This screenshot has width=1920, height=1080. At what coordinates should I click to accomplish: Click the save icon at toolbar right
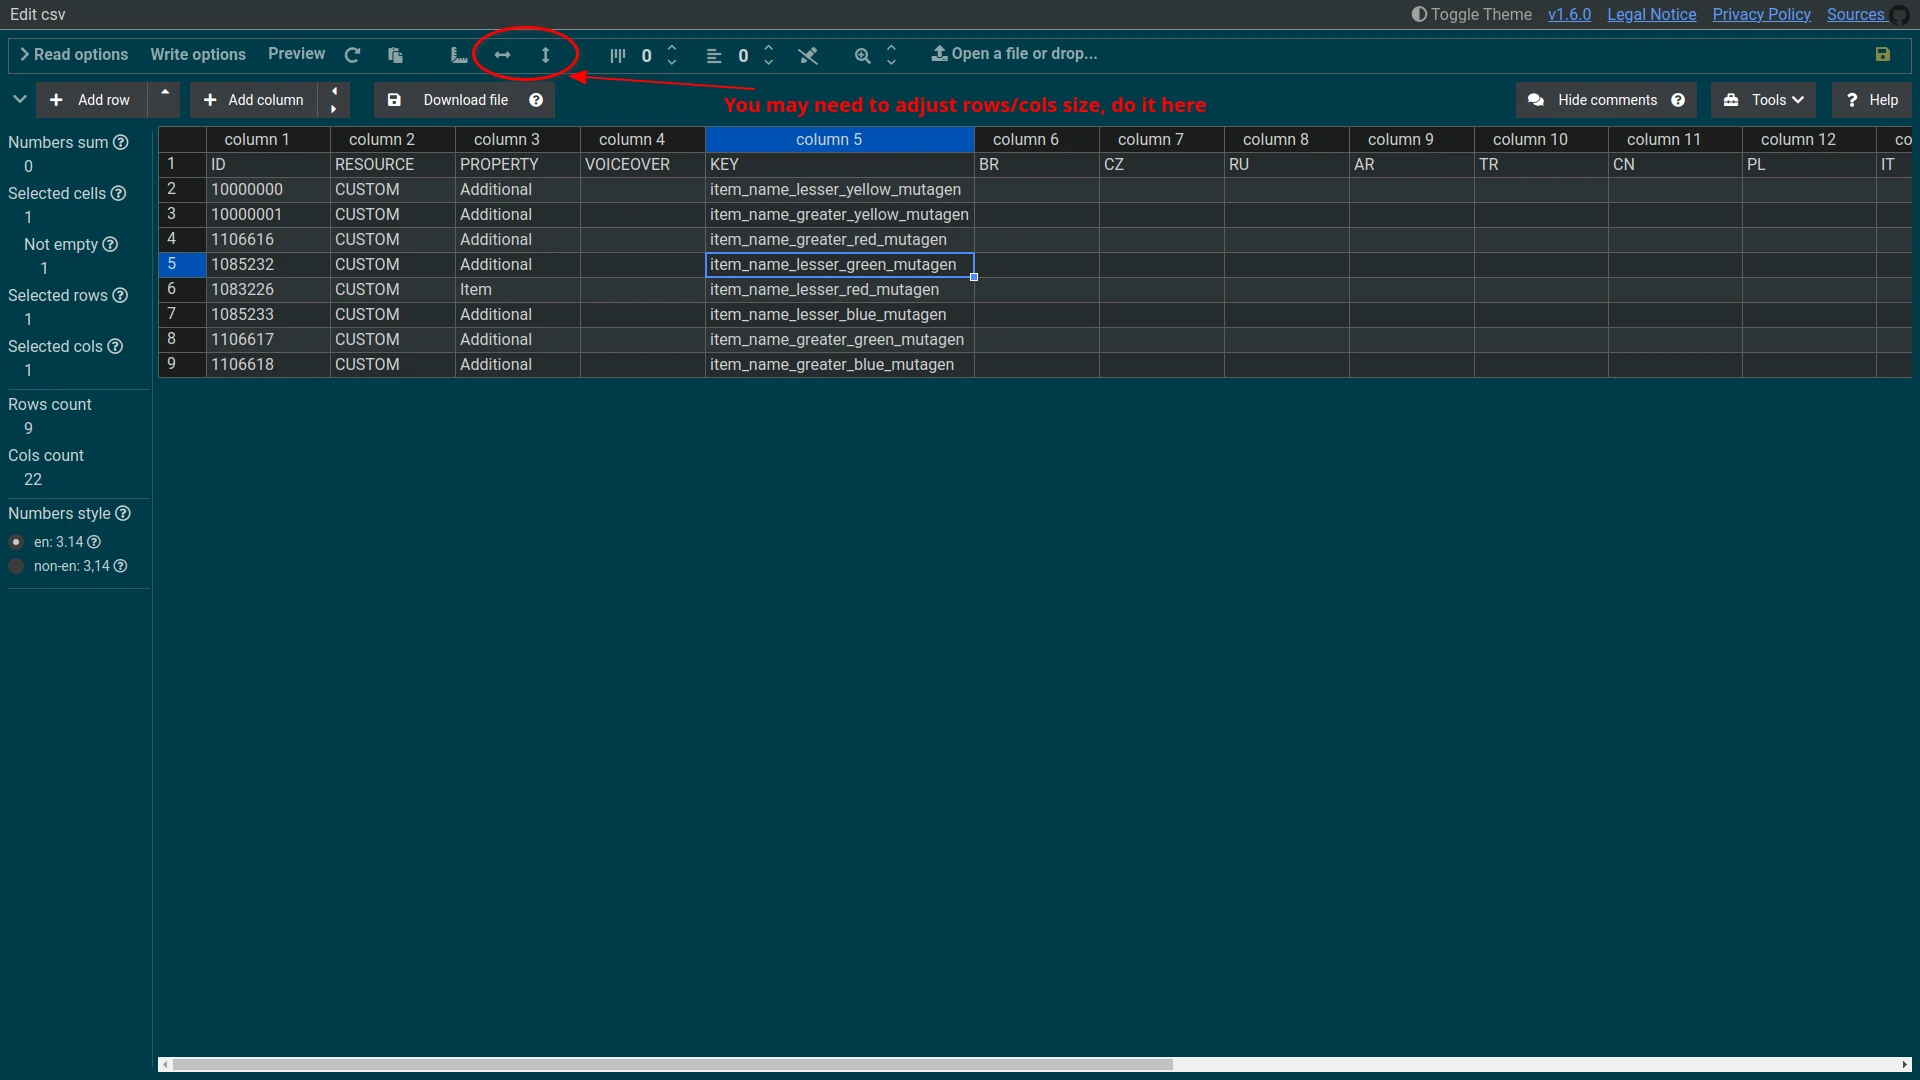pos(1883,54)
